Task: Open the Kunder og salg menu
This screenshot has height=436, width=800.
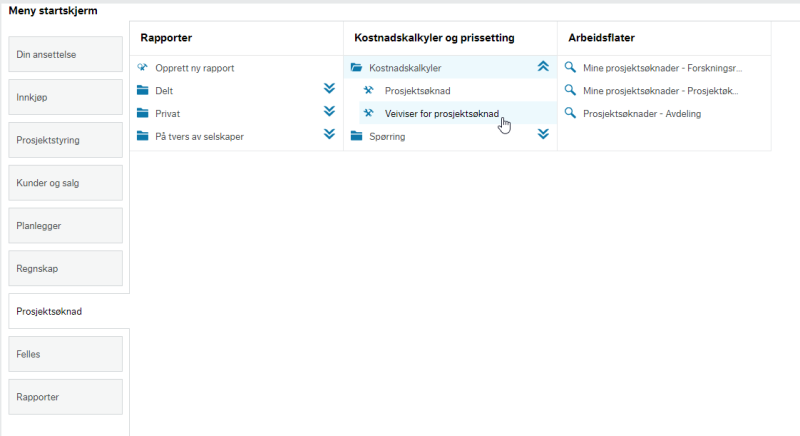Action: (65, 183)
